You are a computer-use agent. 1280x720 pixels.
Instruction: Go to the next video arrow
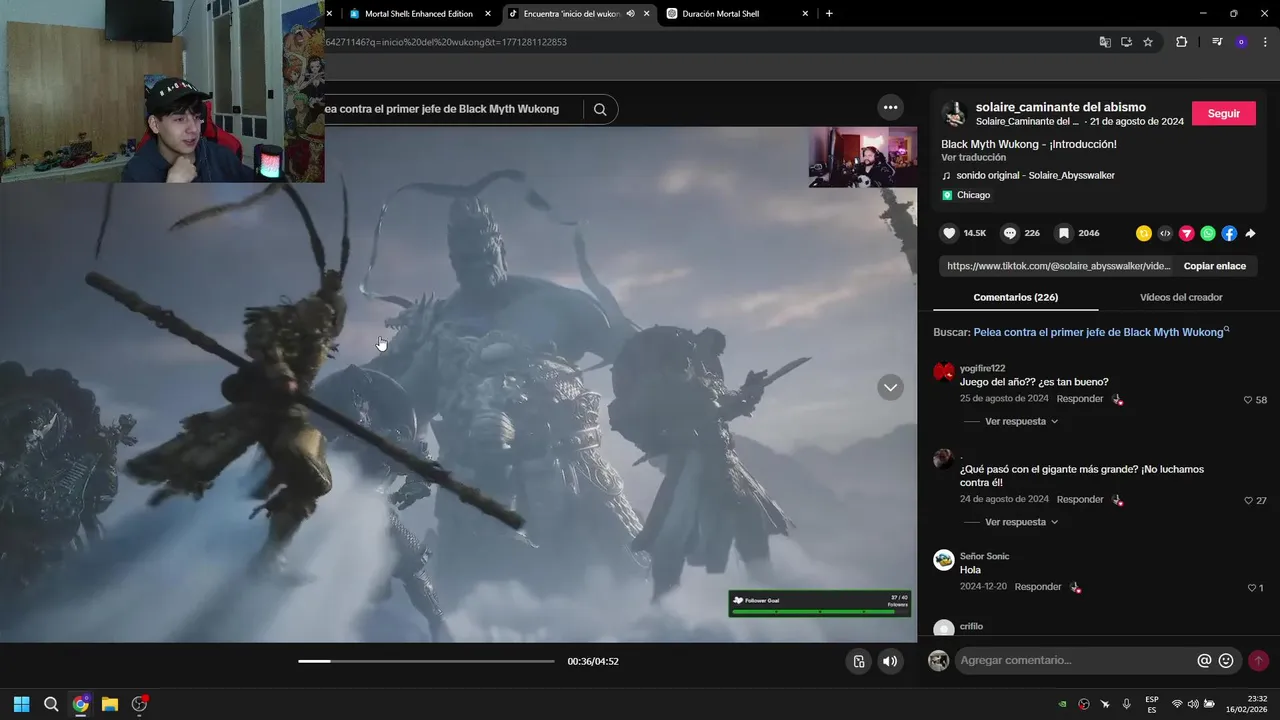pos(890,387)
